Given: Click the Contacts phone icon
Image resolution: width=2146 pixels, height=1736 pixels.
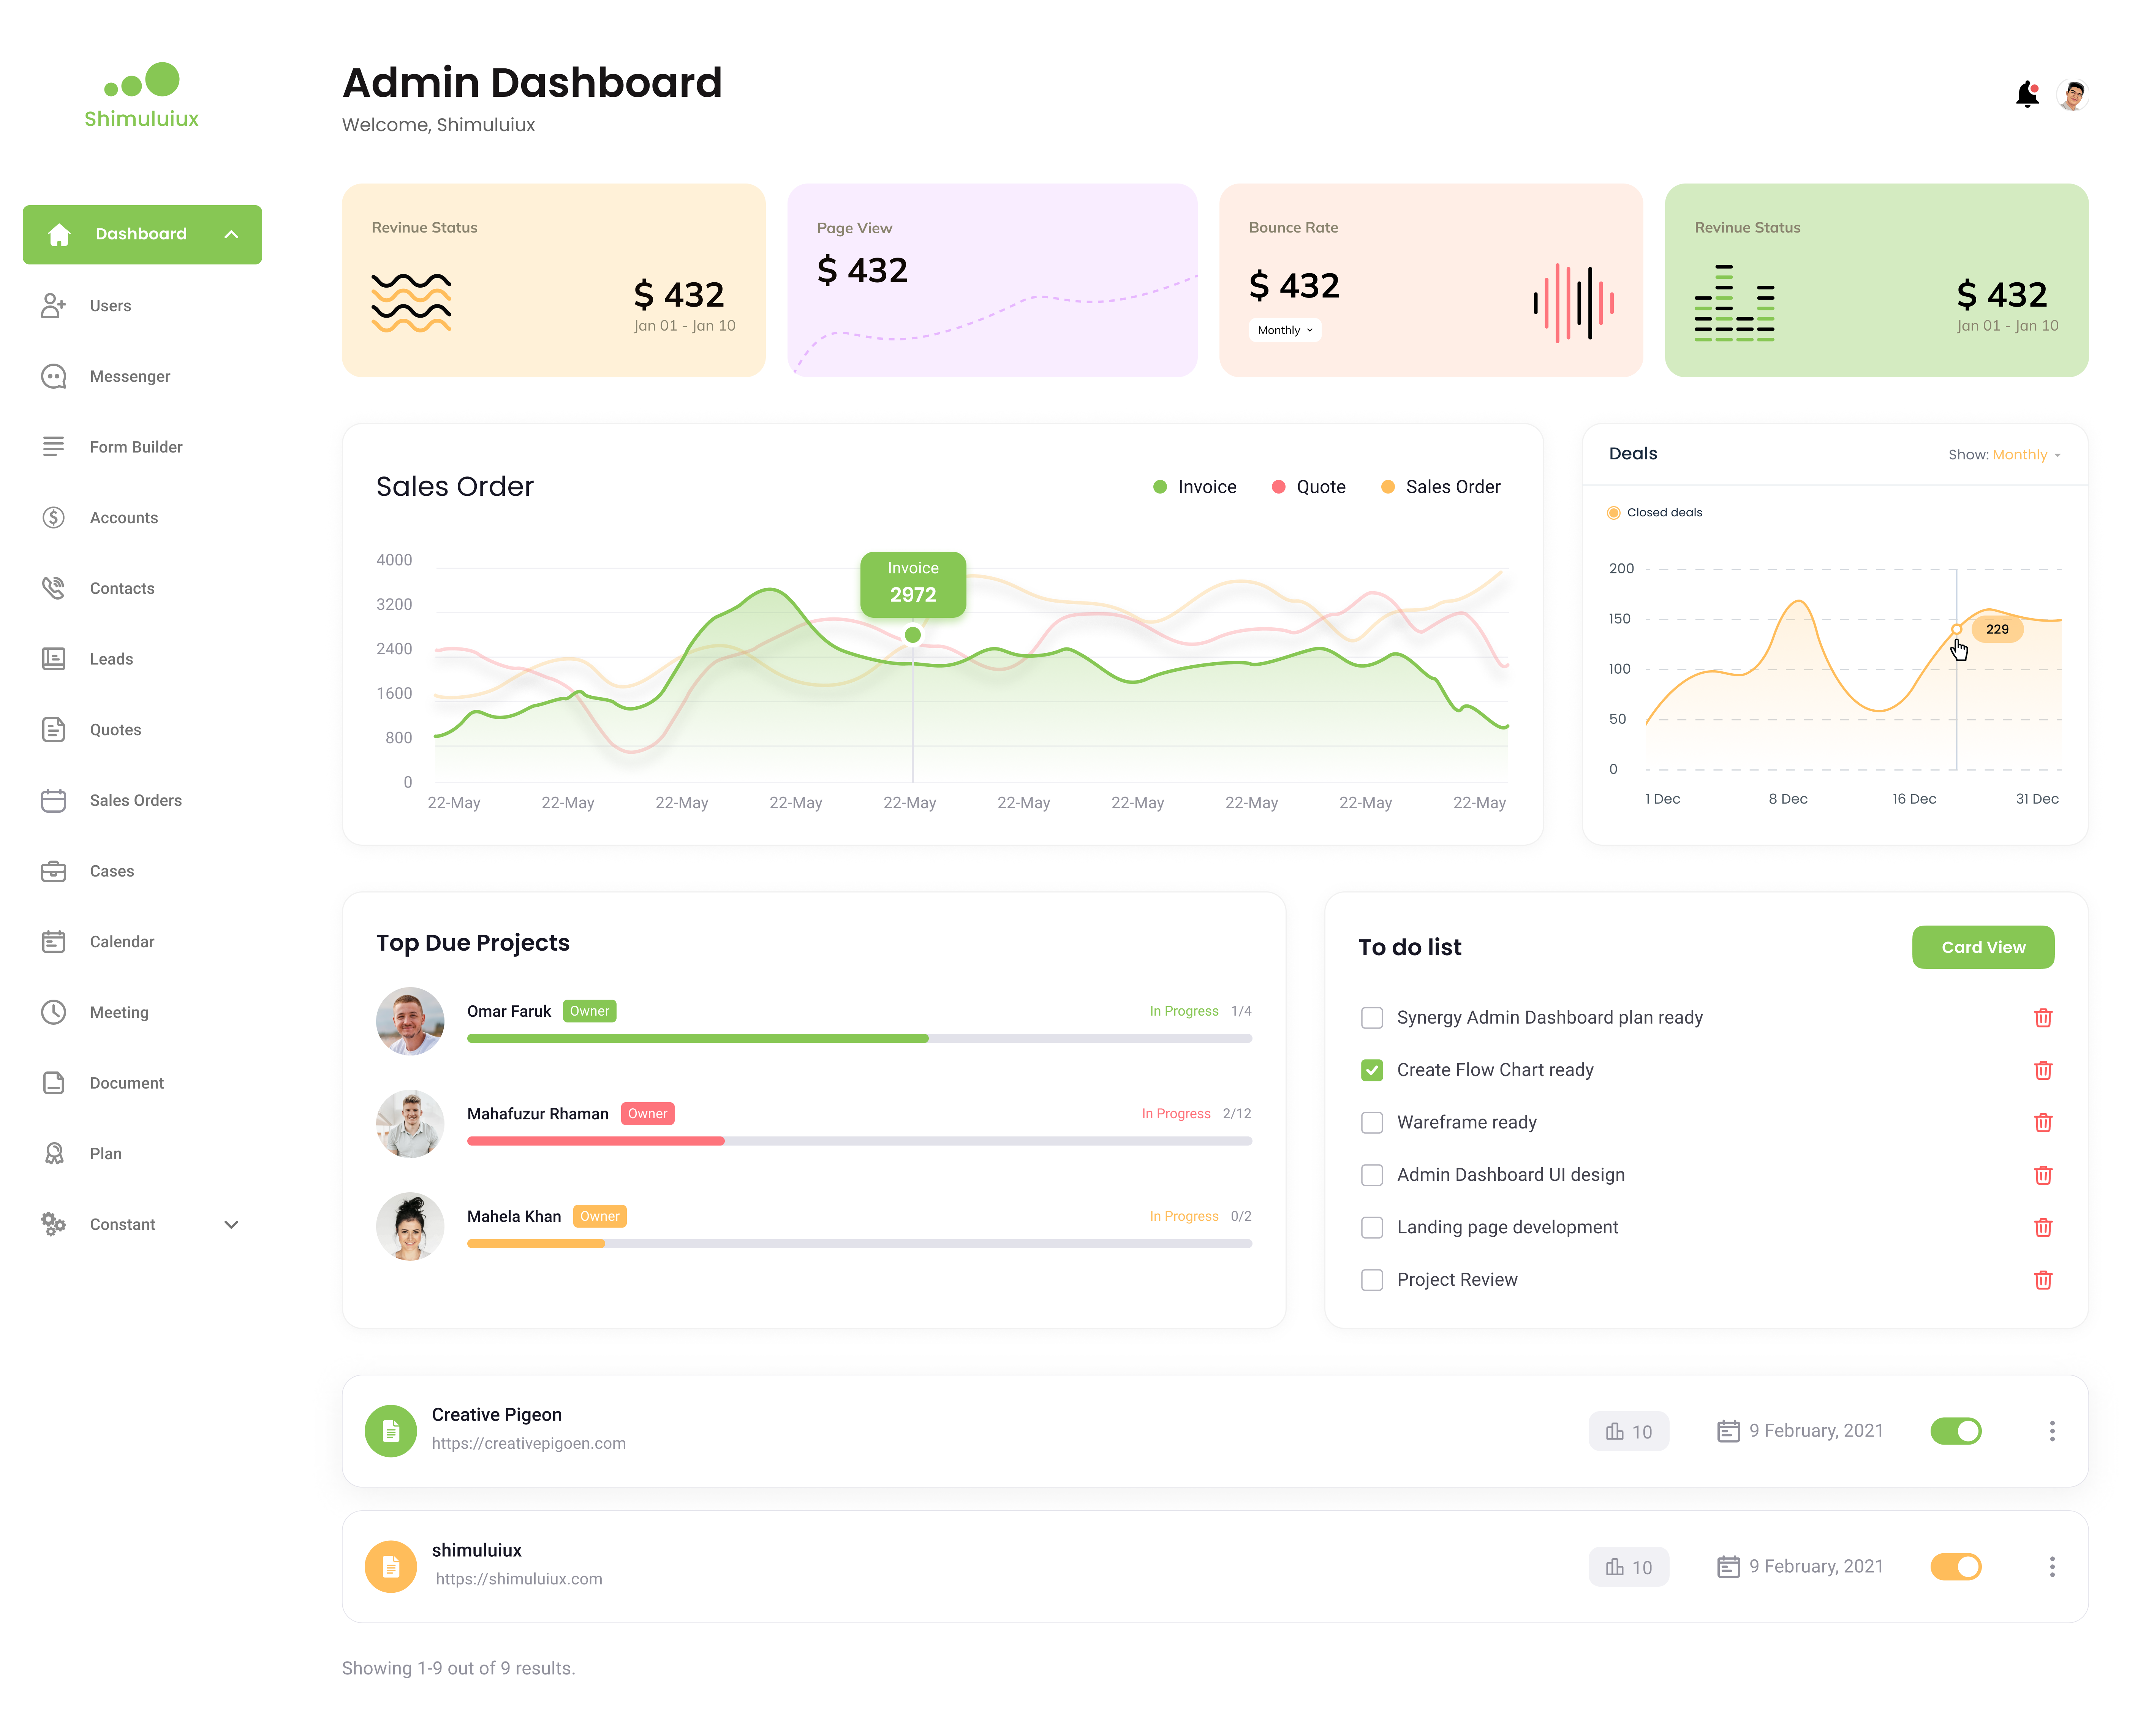Looking at the screenshot, I should (x=53, y=588).
